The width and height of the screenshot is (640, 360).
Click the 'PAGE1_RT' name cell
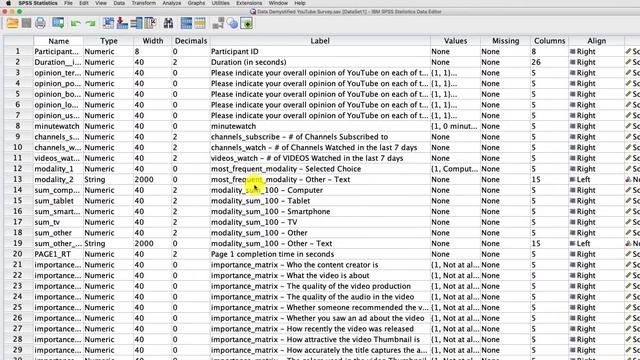tap(58, 254)
